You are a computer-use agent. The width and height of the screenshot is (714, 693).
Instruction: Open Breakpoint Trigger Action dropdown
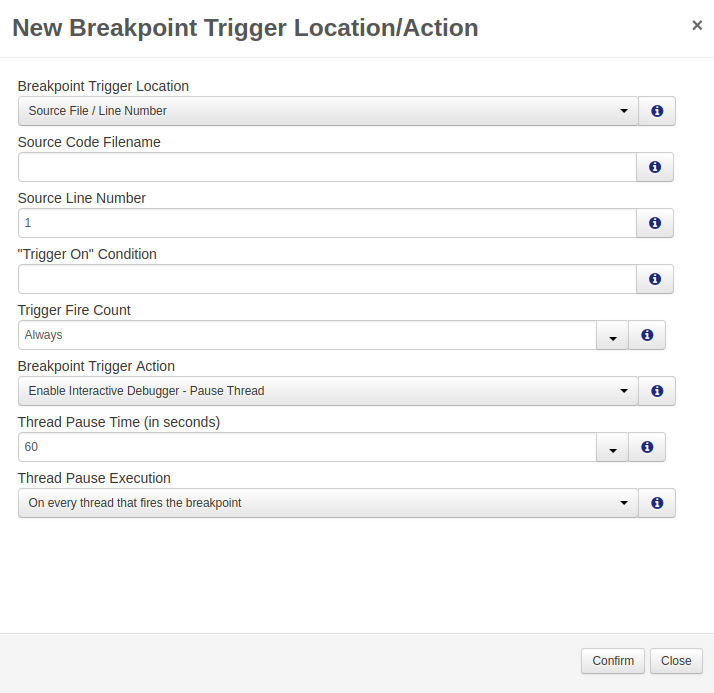328,391
